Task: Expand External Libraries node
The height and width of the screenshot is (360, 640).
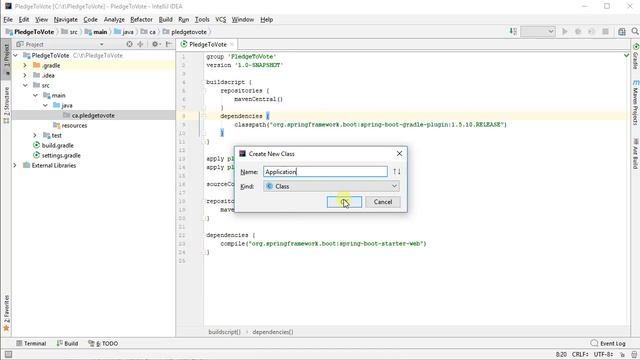Action: click(x=16, y=165)
